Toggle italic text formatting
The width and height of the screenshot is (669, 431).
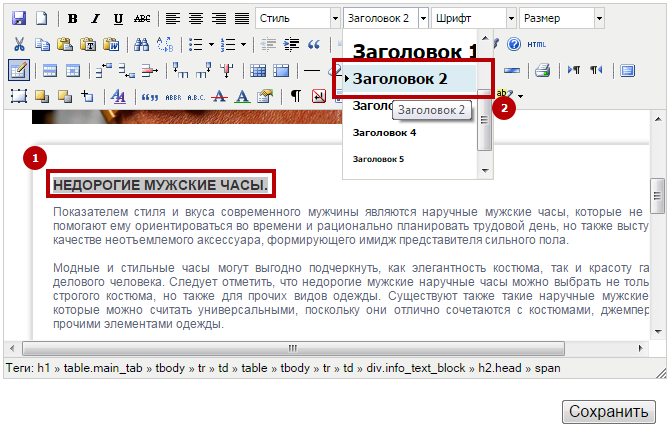coord(97,18)
